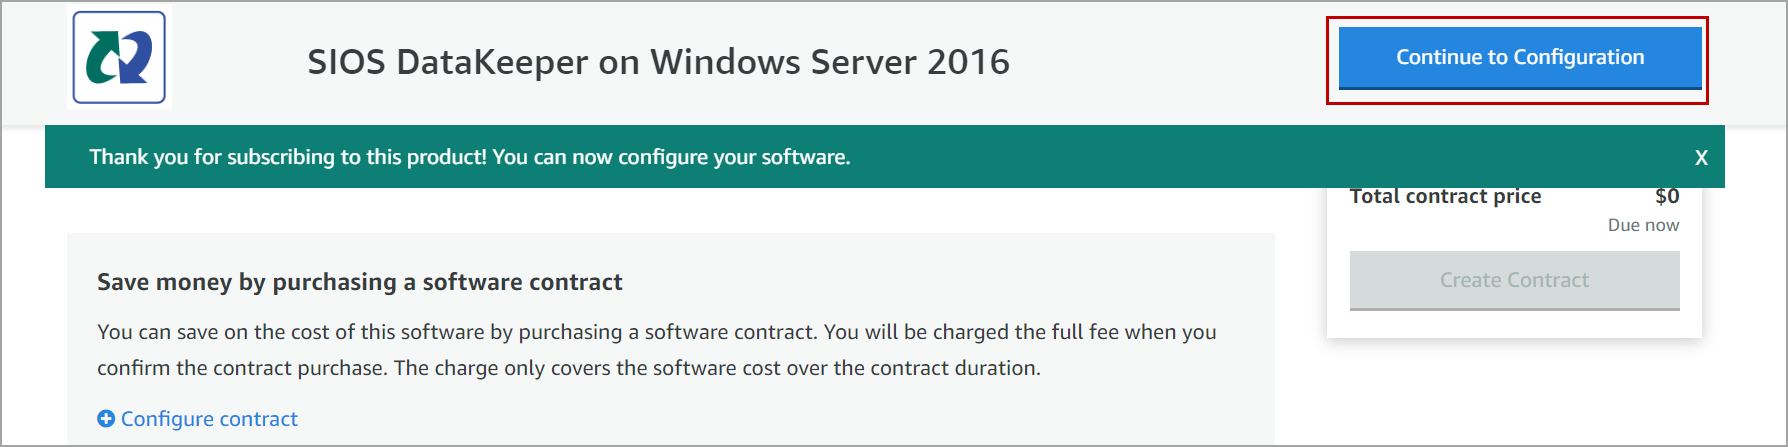
Task: Click blank space right of Configure contract
Action: pos(700,419)
